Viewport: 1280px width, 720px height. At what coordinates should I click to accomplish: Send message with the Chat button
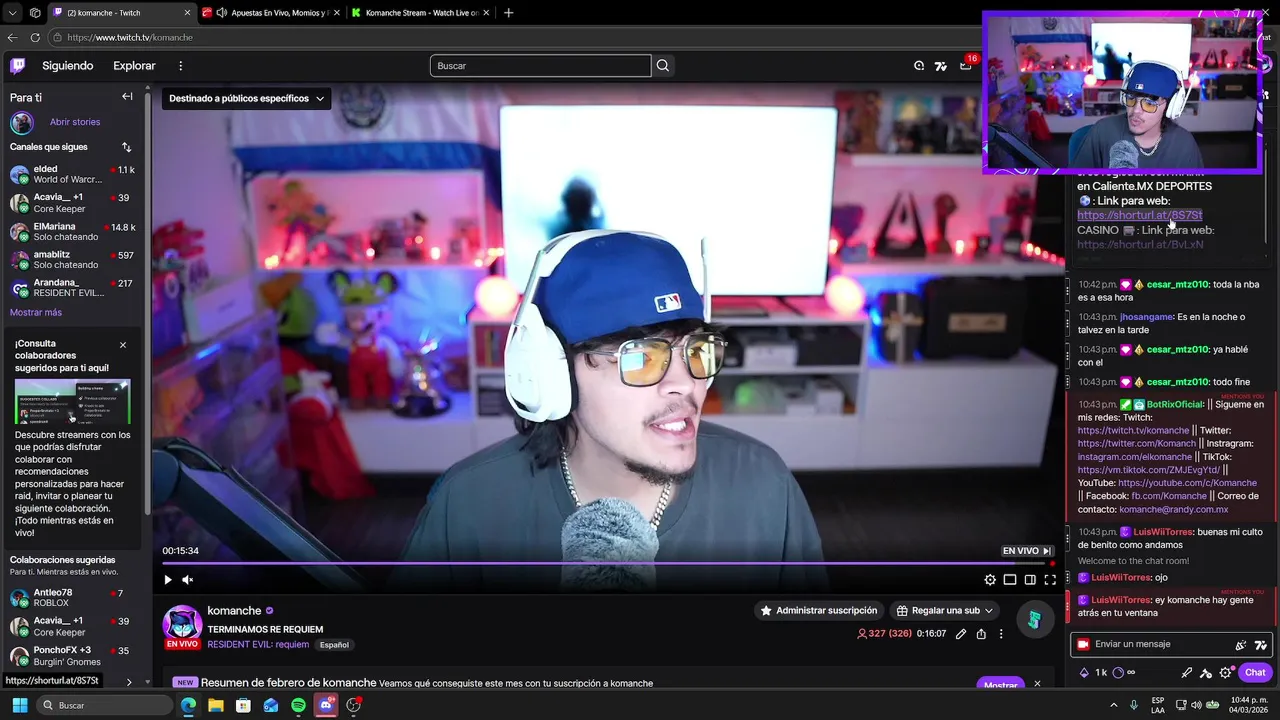pos(1255,673)
